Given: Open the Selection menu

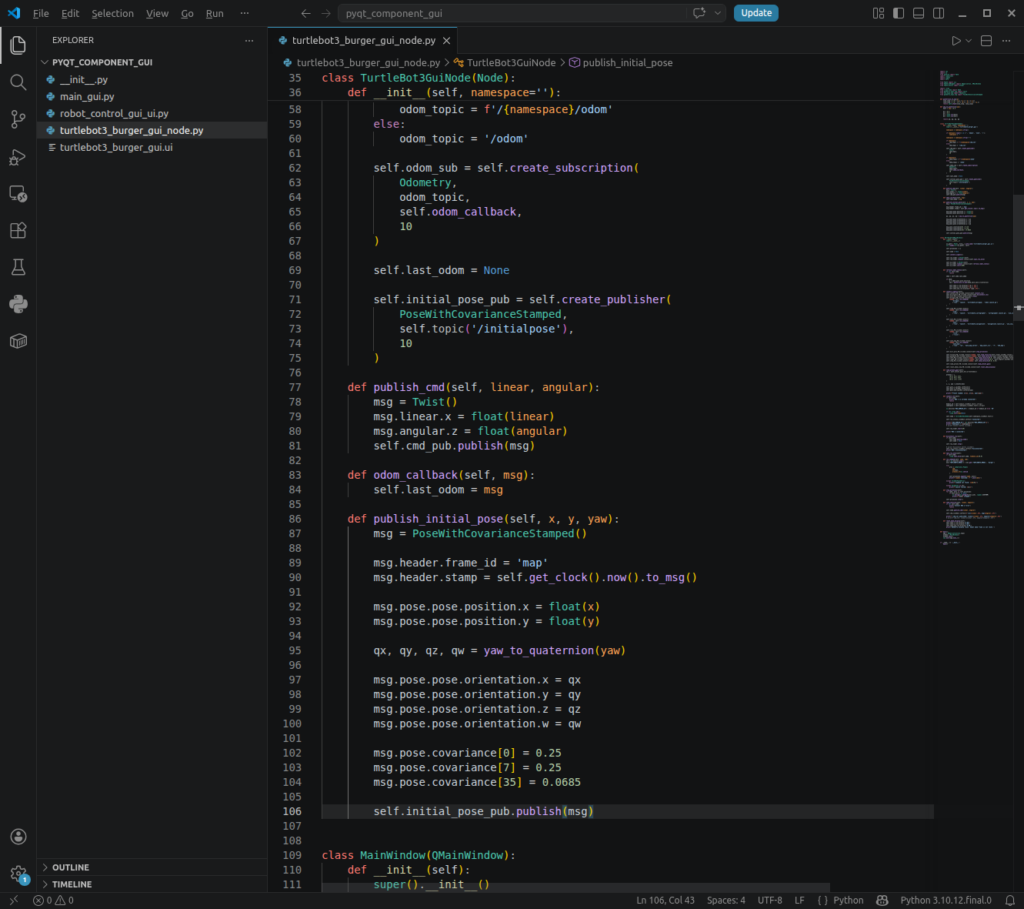Looking at the screenshot, I should (x=112, y=13).
